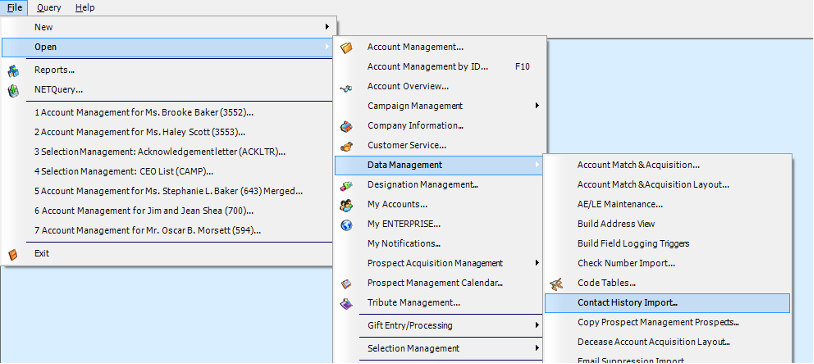This screenshot has width=814, height=364.
Task: Click the Reports icon in File menu
Action: coord(13,70)
